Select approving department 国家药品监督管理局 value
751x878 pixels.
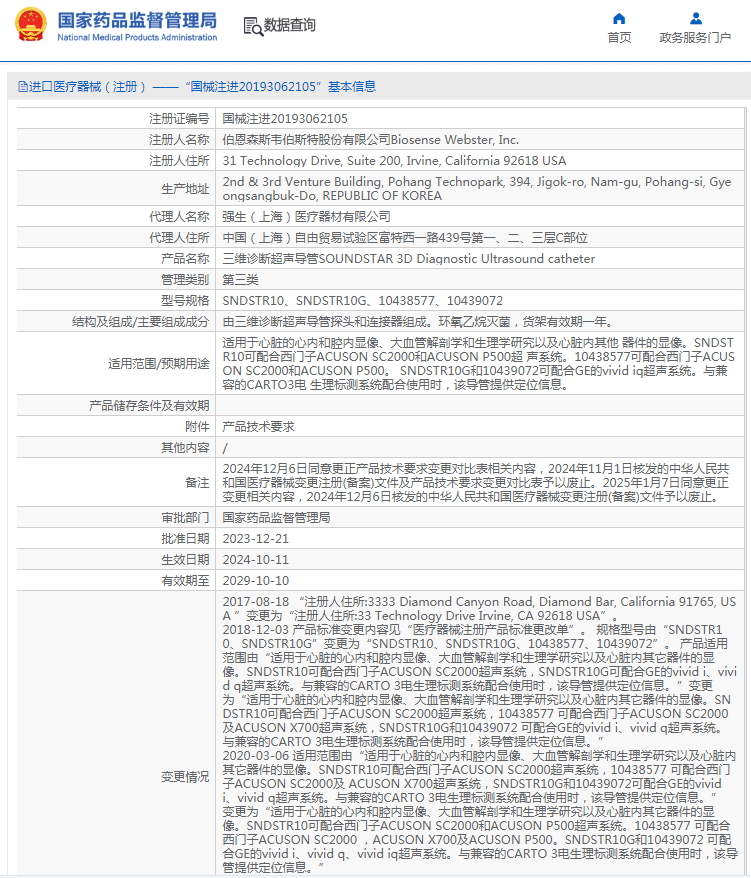coord(276,518)
